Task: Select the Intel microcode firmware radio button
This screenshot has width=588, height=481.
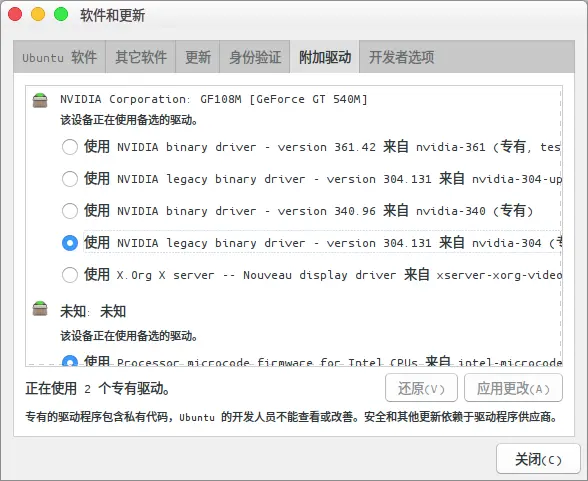Action: [x=70, y=361]
